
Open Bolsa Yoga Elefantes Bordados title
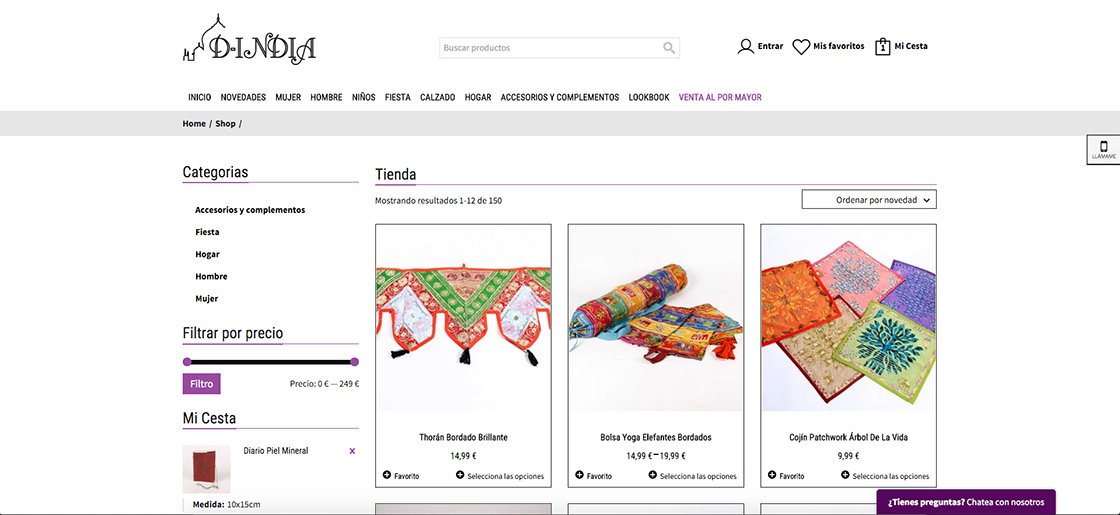pyautogui.click(x=656, y=437)
